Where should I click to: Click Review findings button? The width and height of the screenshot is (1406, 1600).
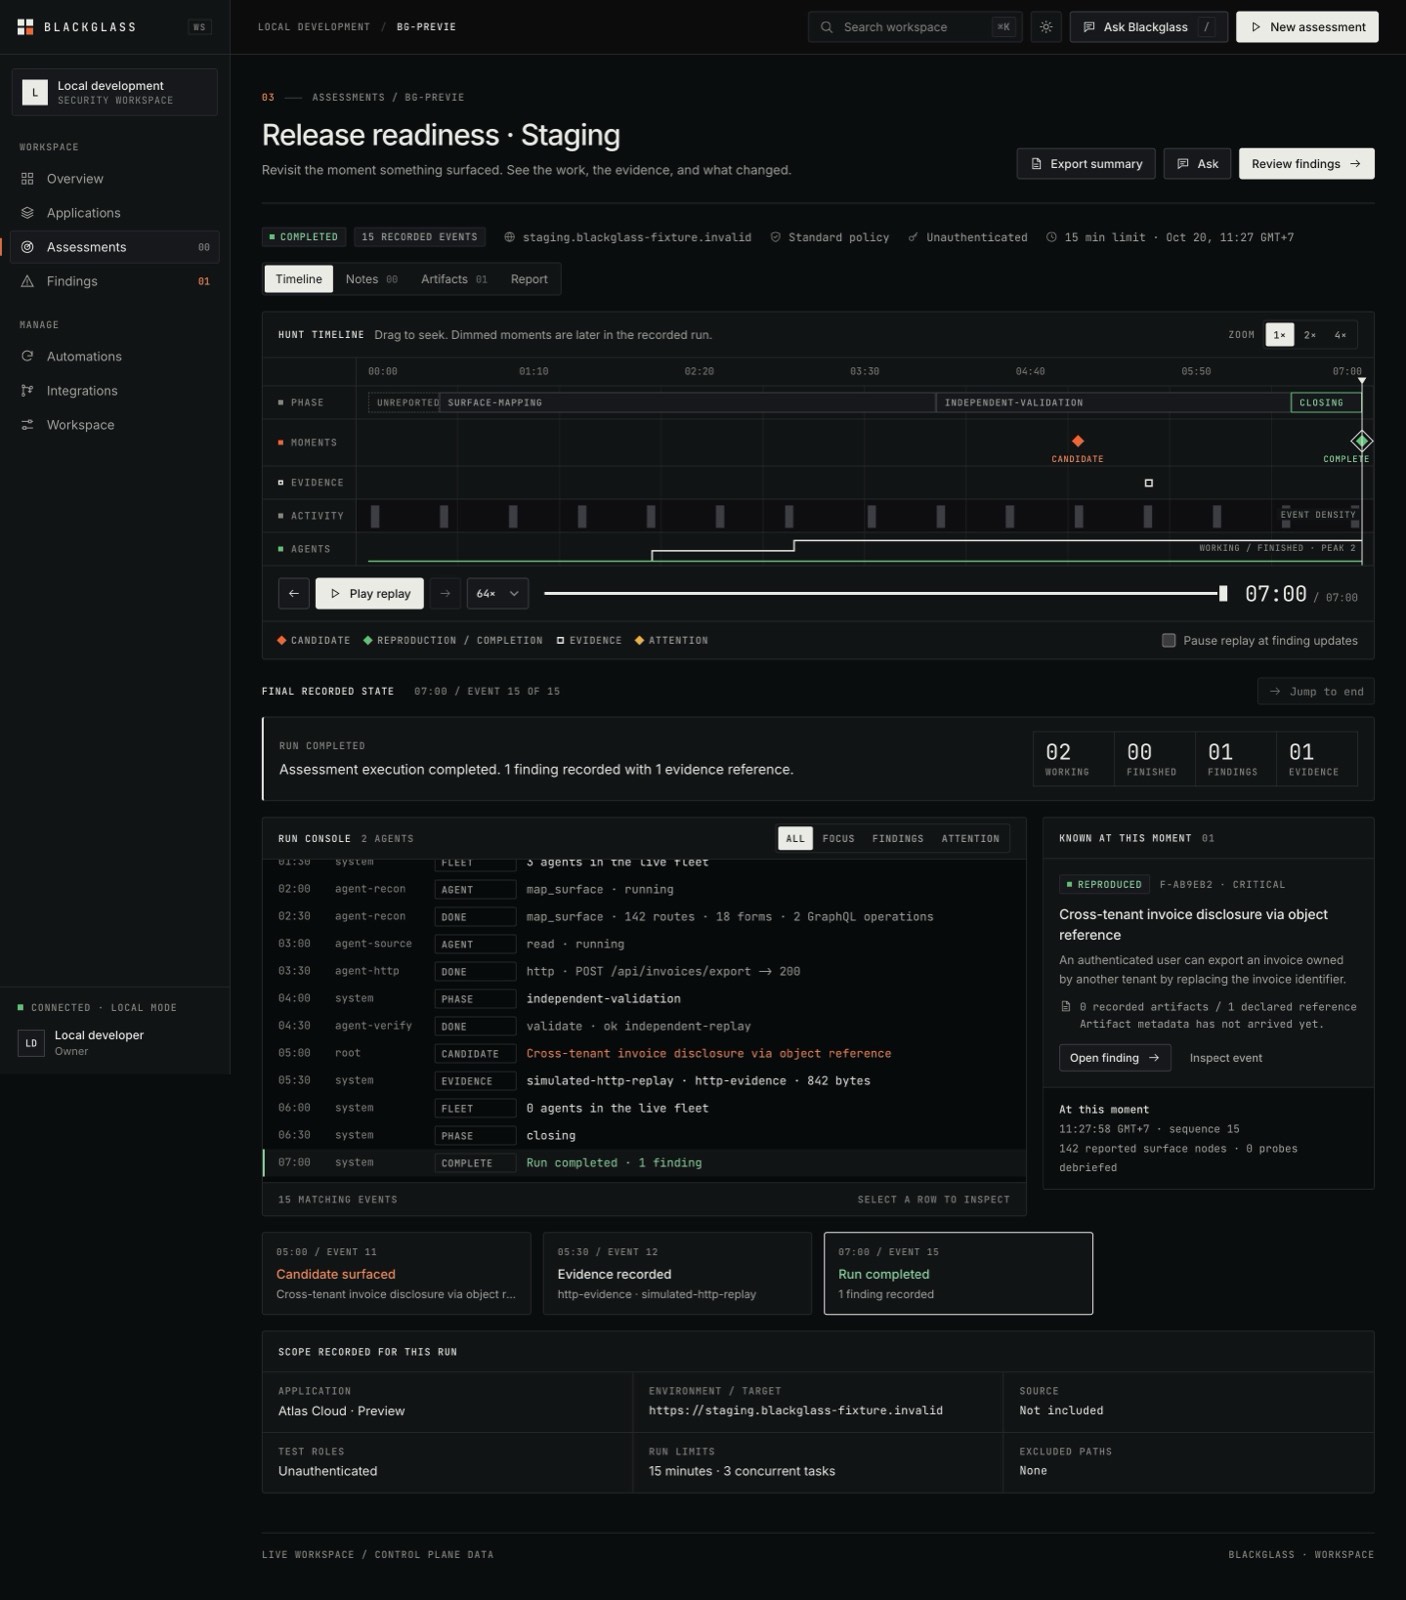click(x=1306, y=164)
